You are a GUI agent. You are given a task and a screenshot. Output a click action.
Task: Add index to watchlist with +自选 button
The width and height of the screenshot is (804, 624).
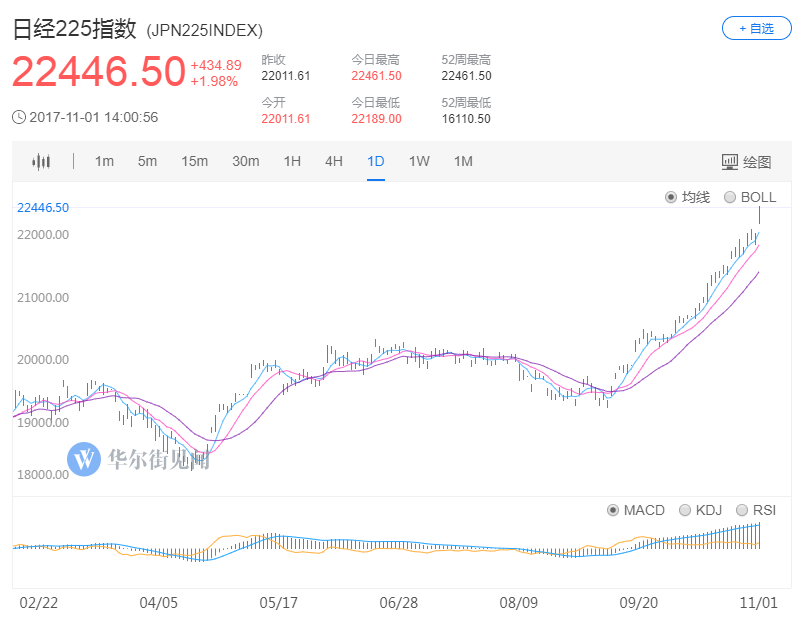click(x=756, y=28)
